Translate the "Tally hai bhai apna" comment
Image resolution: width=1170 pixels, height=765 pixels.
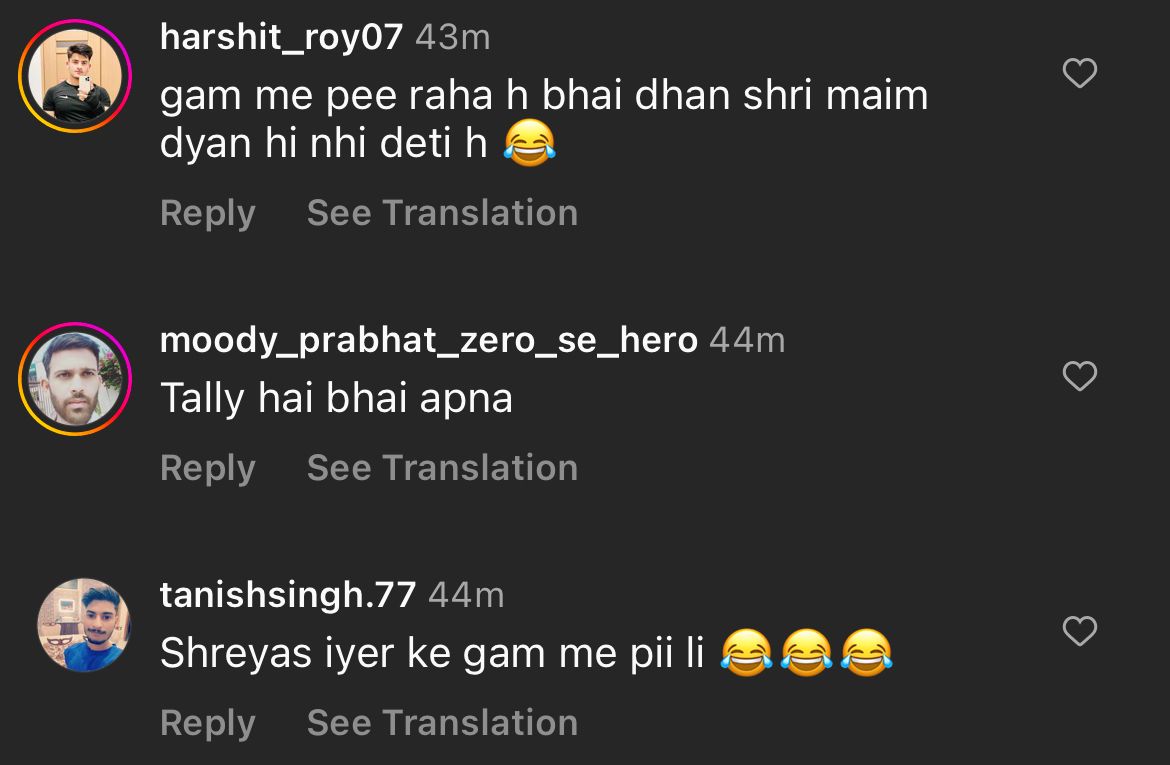tap(442, 468)
